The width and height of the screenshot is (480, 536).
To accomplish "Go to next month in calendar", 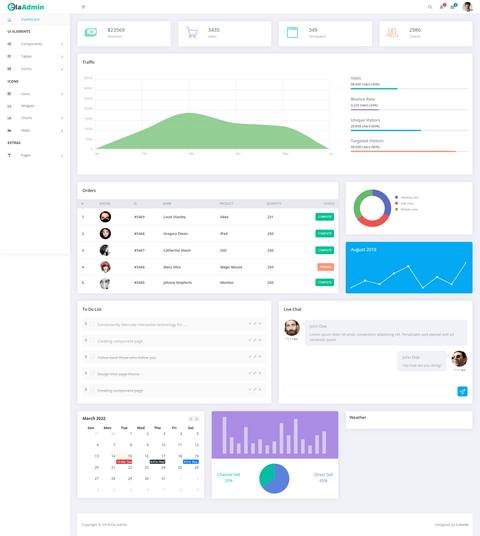I will coord(197,419).
